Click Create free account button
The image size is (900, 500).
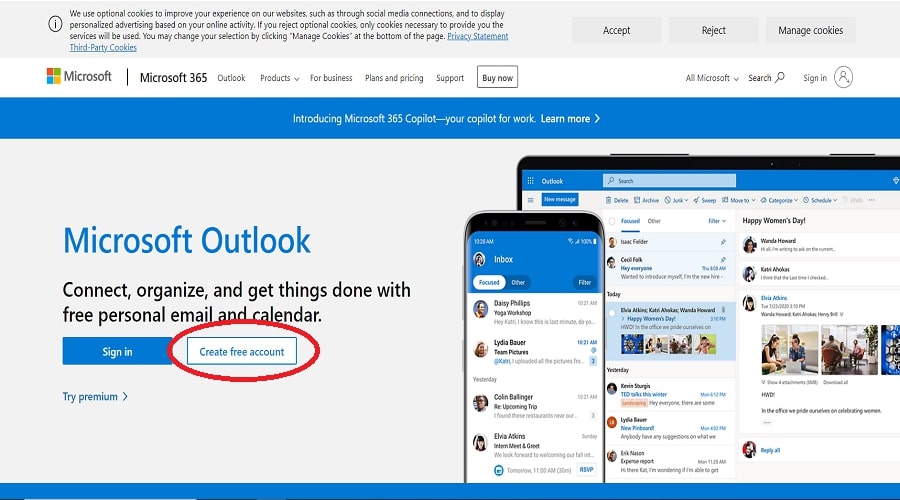pyautogui.click(x=242, y=351)
